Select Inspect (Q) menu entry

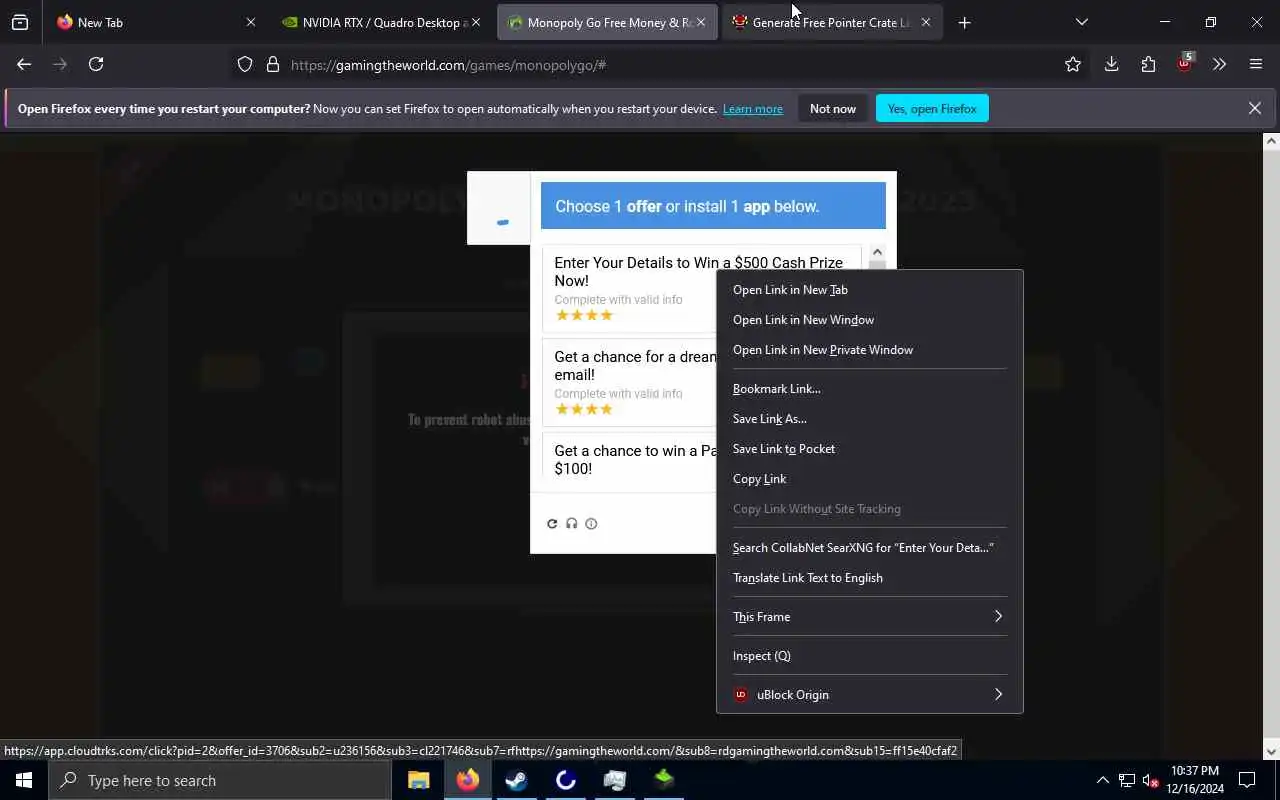click(x=869, y=656)
